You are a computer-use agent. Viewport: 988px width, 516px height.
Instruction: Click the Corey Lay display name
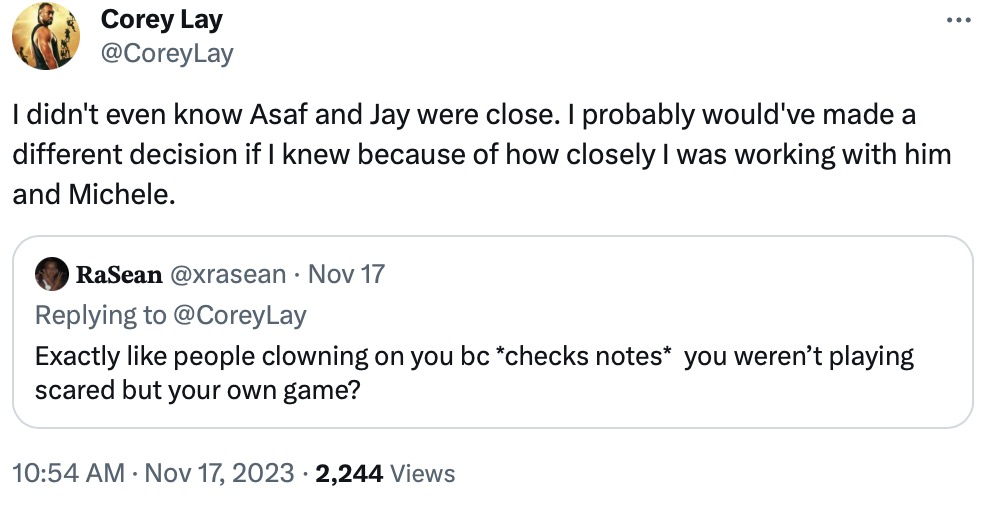click(x=162, y=19)
